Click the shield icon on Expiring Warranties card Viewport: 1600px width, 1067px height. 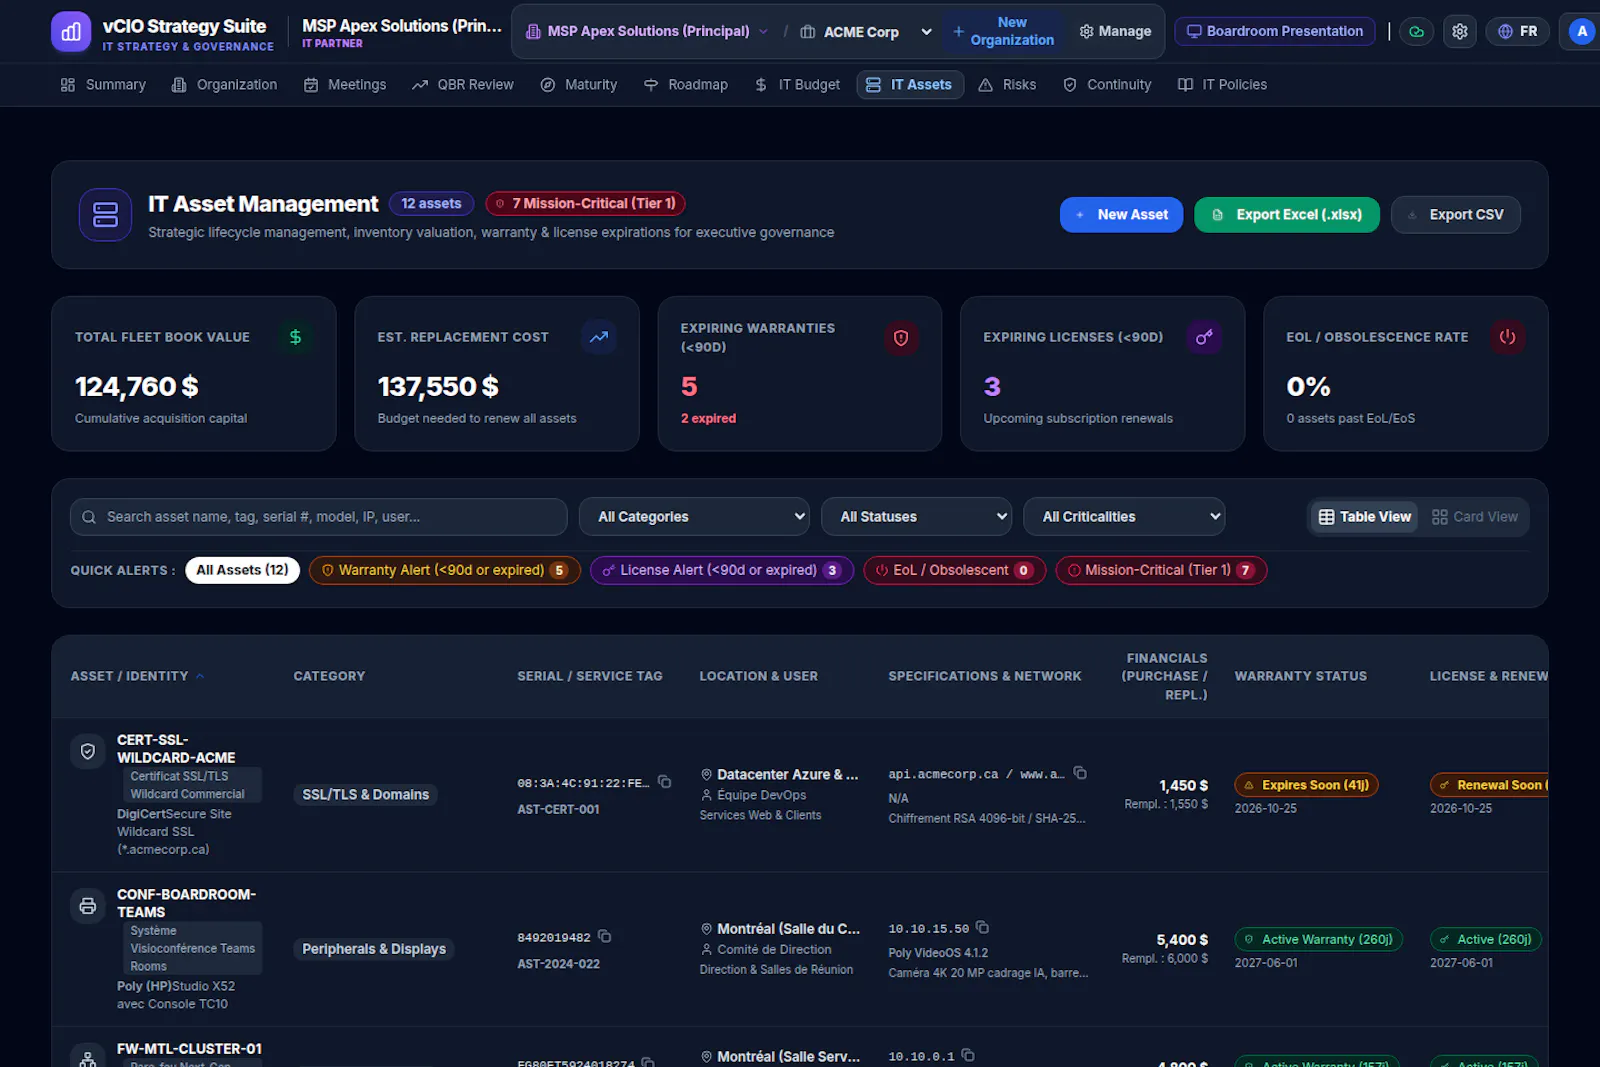[901, 338]
